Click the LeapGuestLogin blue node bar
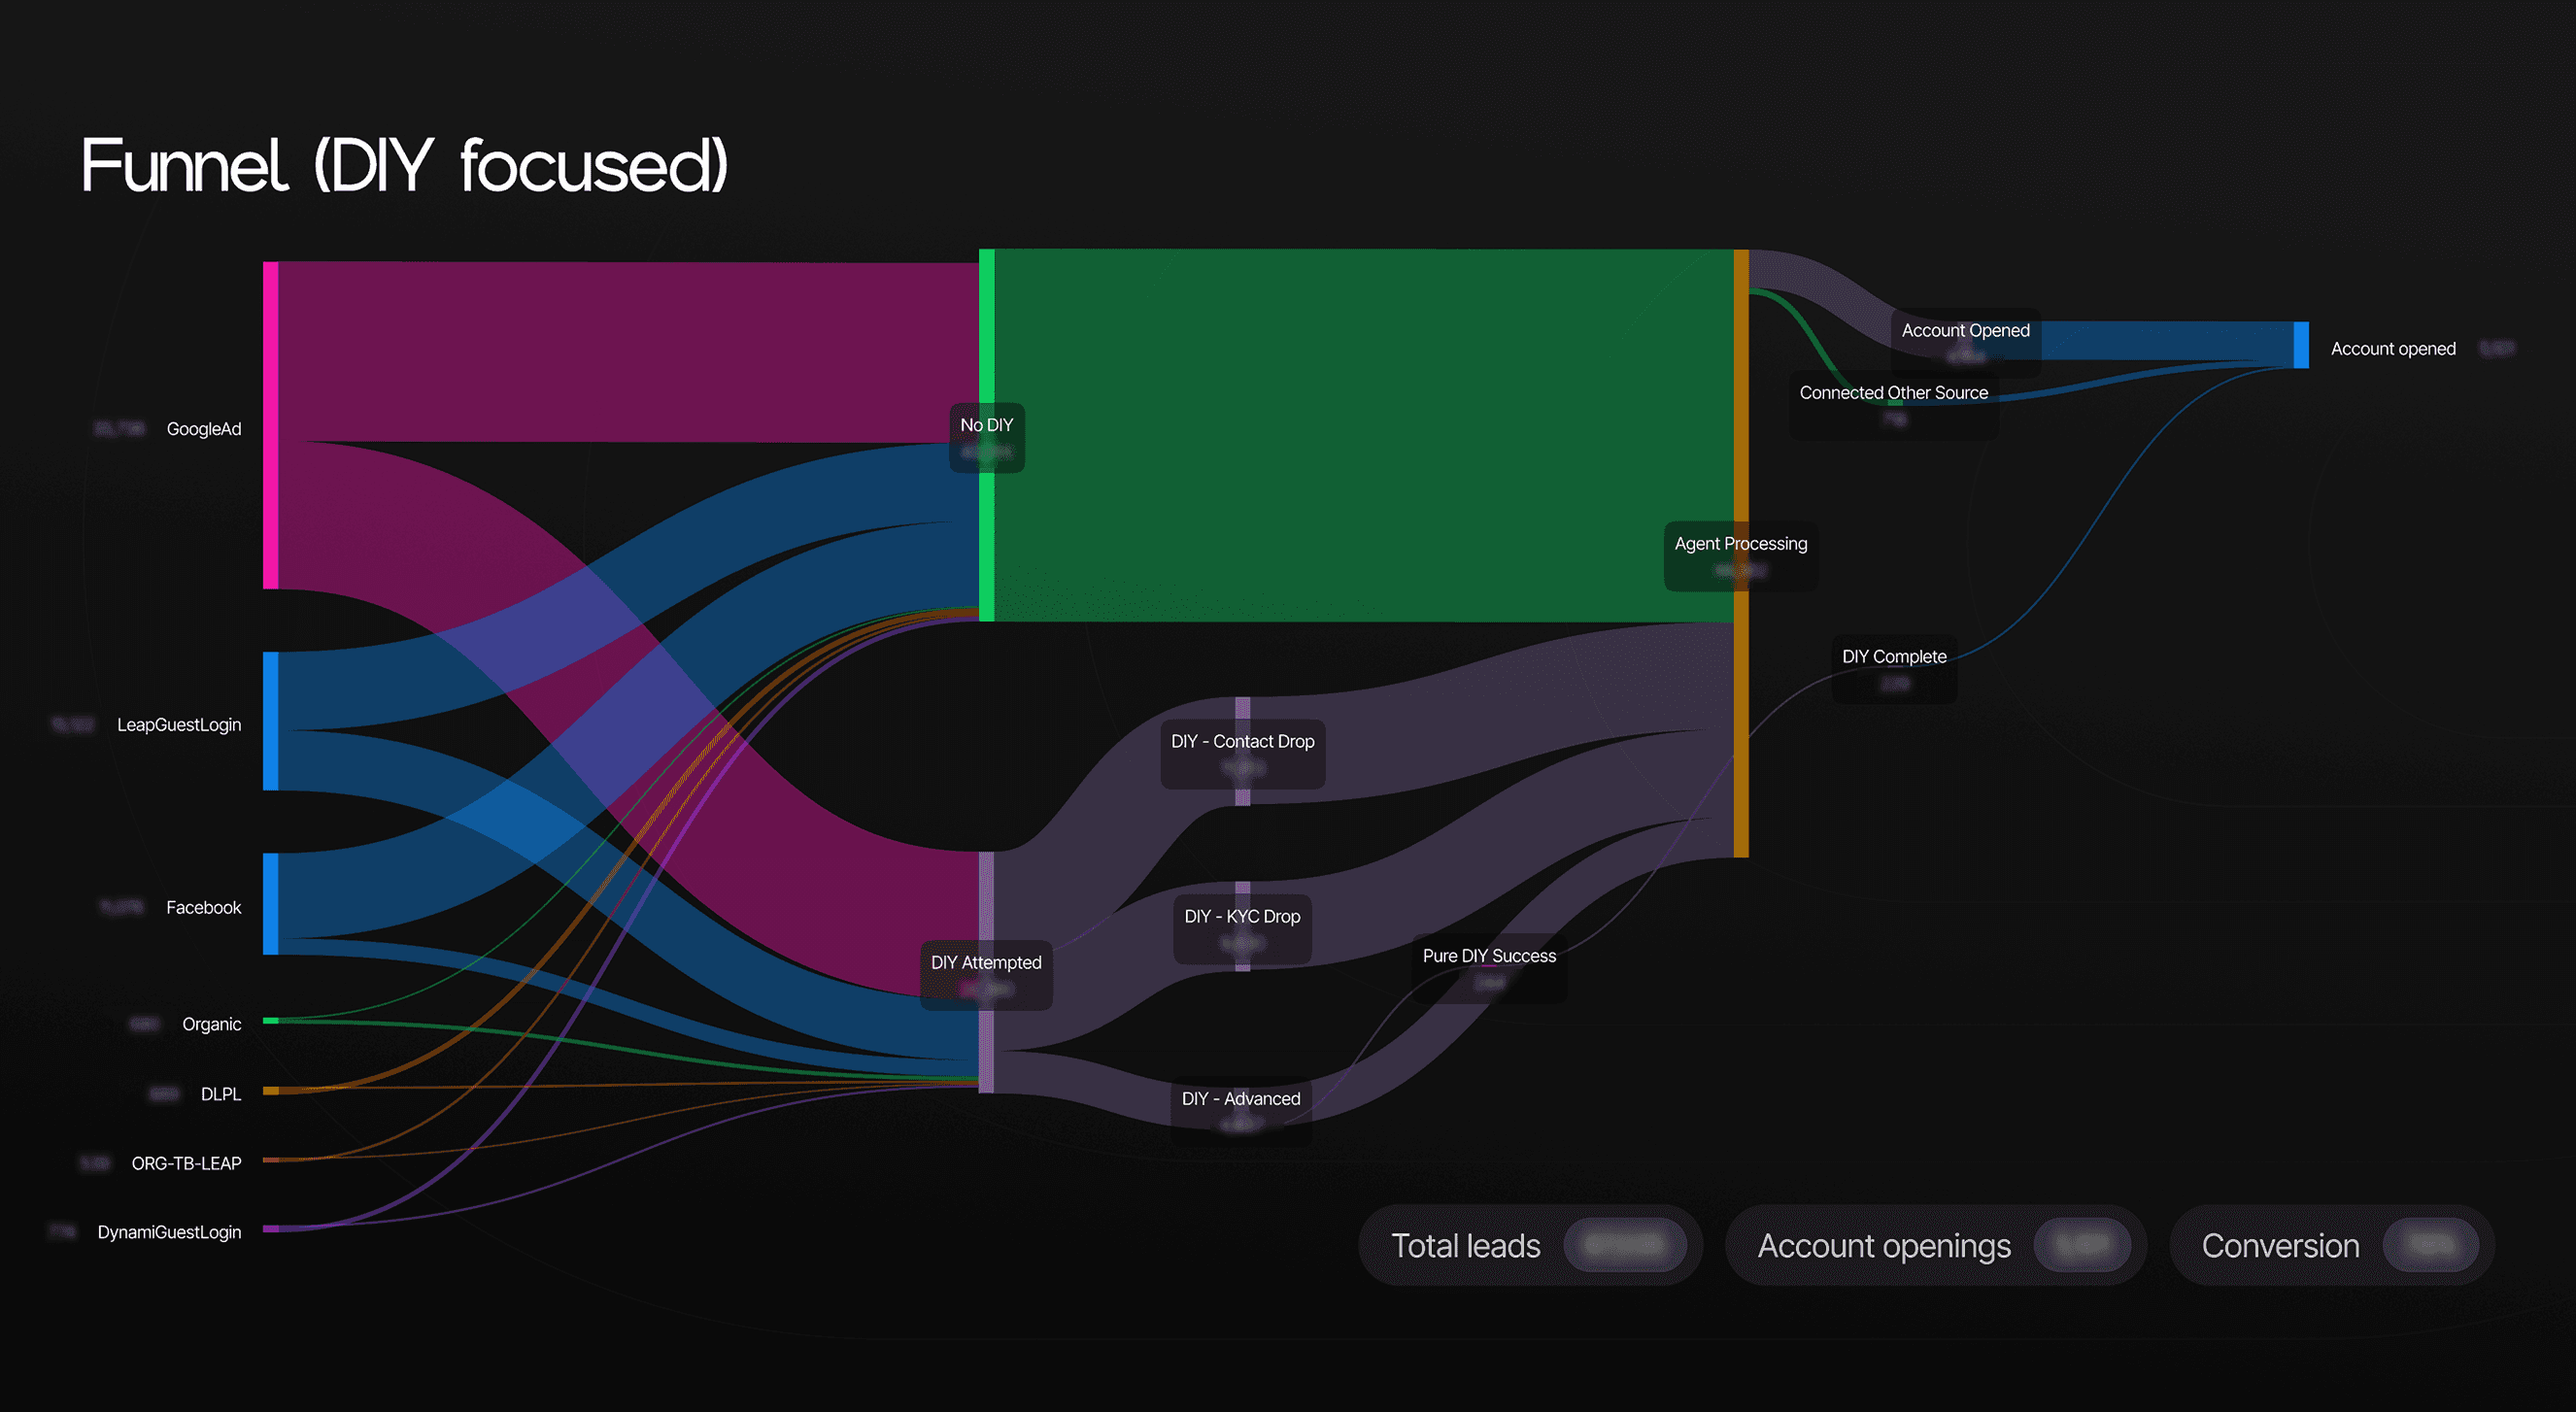This screenshot has width=2576, height=1412. 270,721
